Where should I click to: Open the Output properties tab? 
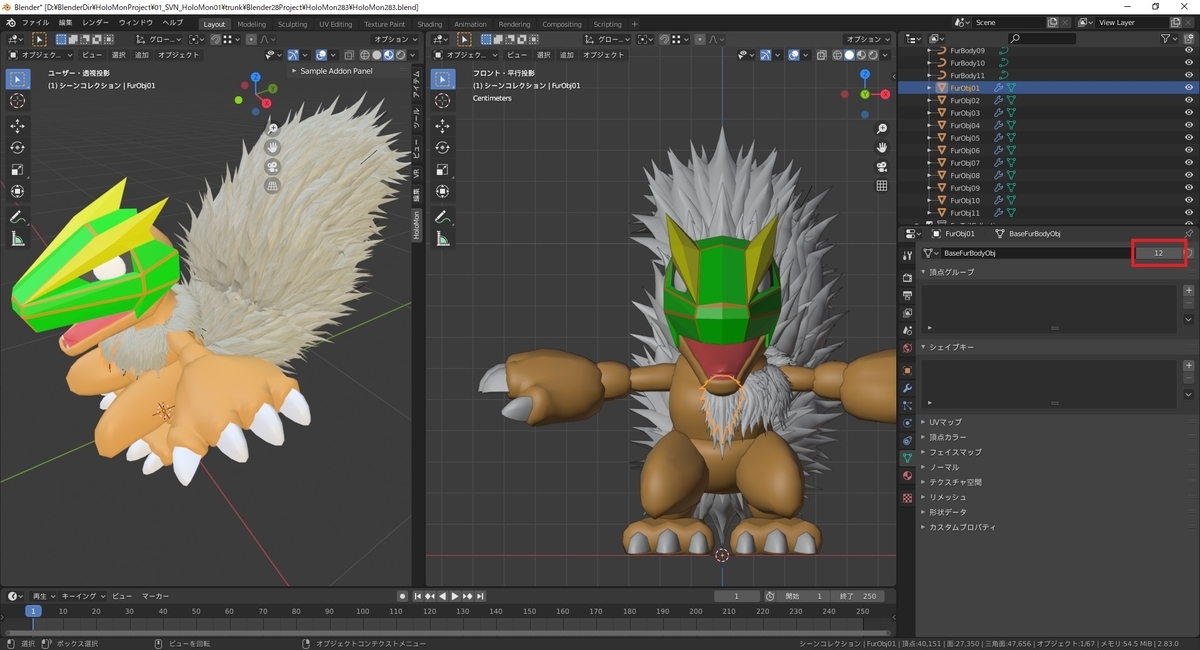[907, 295]
